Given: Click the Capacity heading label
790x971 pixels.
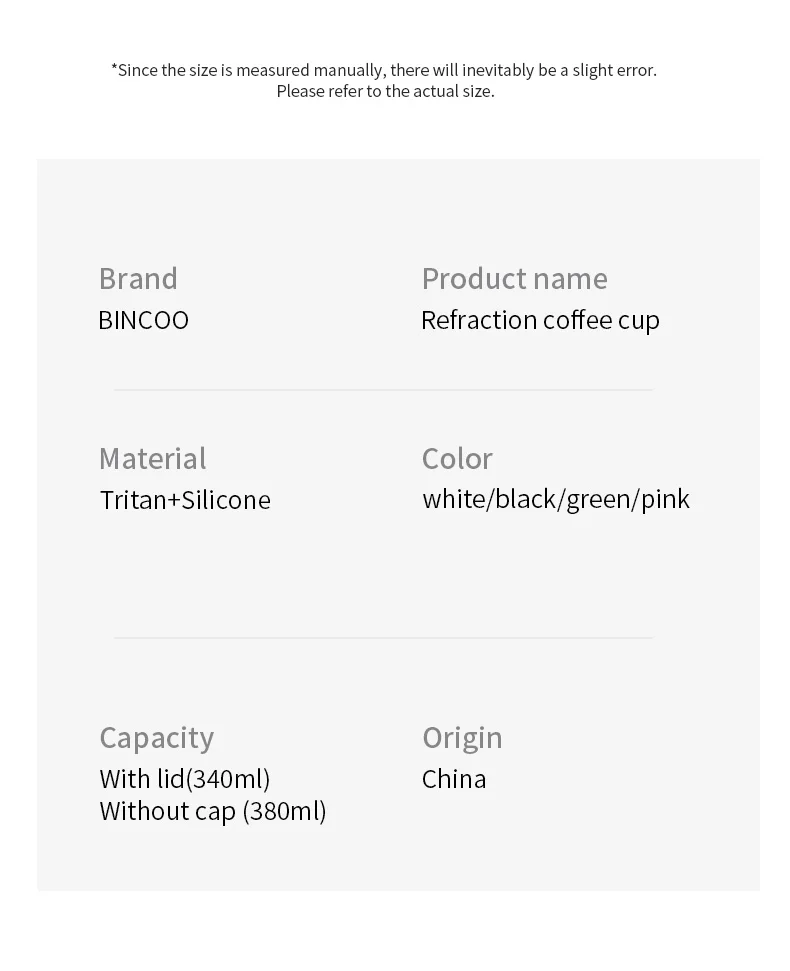Looking at the screenshot, I should click(157, 738).
